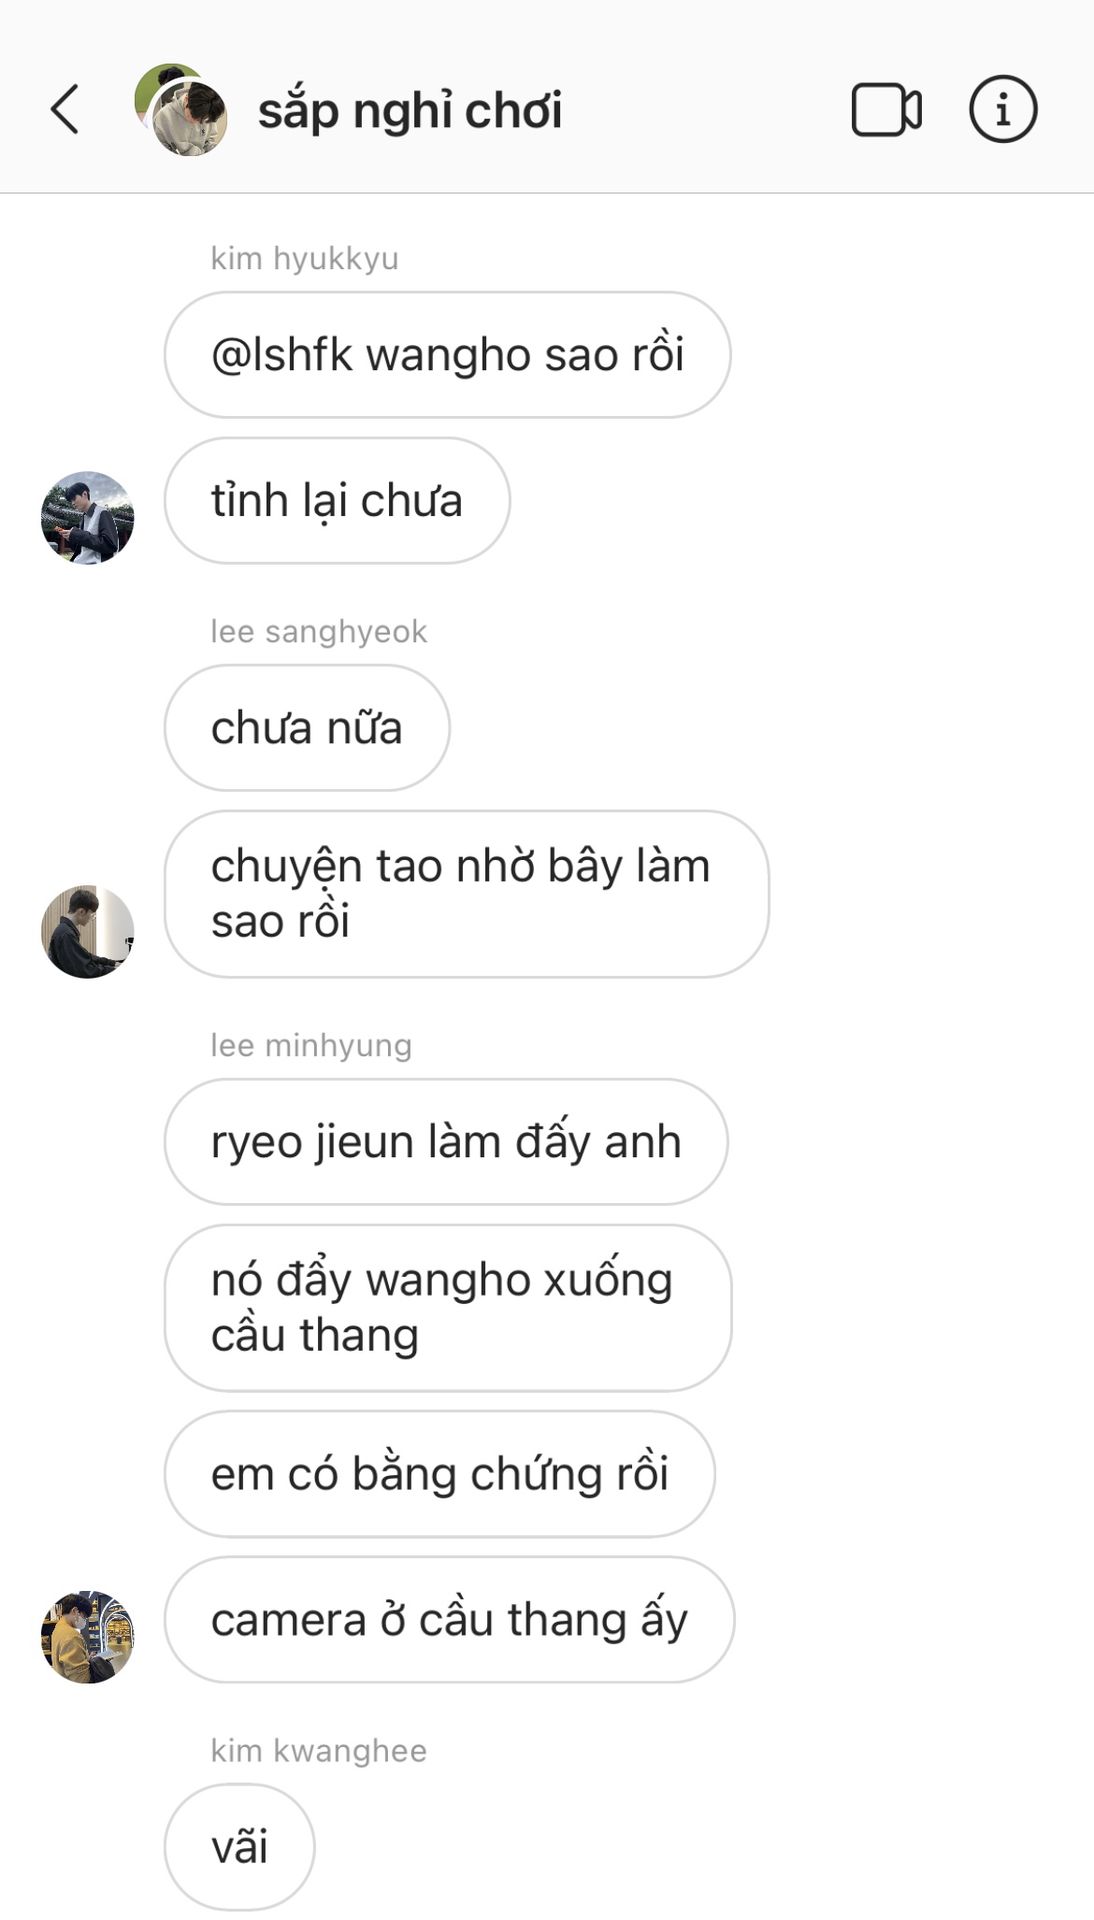
Task: Tap lee sanghyeok's profile picture
Action: click(x=87, y=931)
